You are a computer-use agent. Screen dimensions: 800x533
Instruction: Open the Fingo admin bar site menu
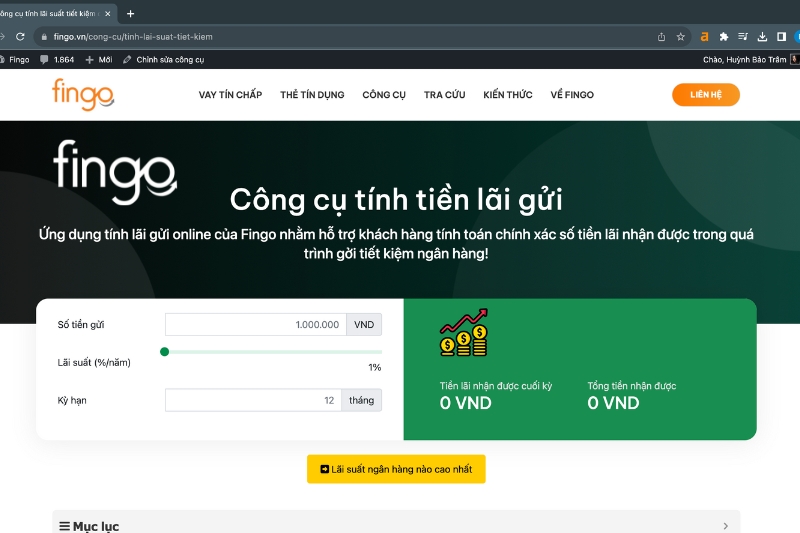coord(15,60)
